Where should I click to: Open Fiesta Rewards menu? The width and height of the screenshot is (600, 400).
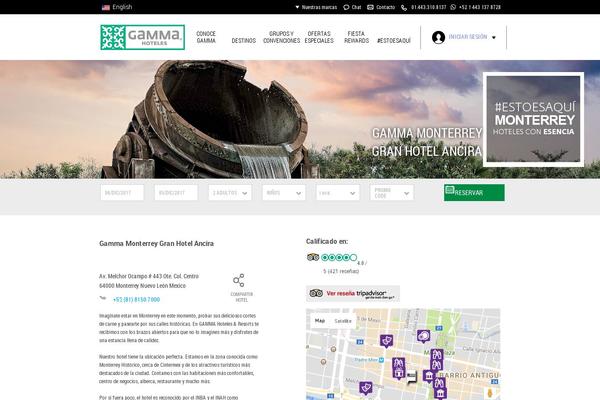click(356, 37)
